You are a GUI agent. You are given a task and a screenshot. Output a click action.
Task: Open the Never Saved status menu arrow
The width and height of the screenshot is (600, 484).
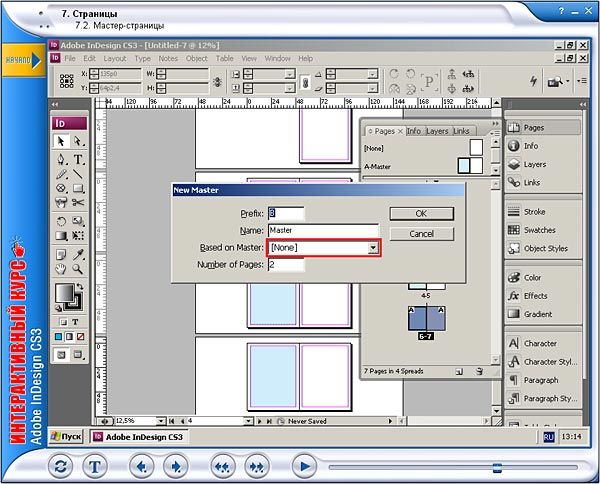coord(390,421)
